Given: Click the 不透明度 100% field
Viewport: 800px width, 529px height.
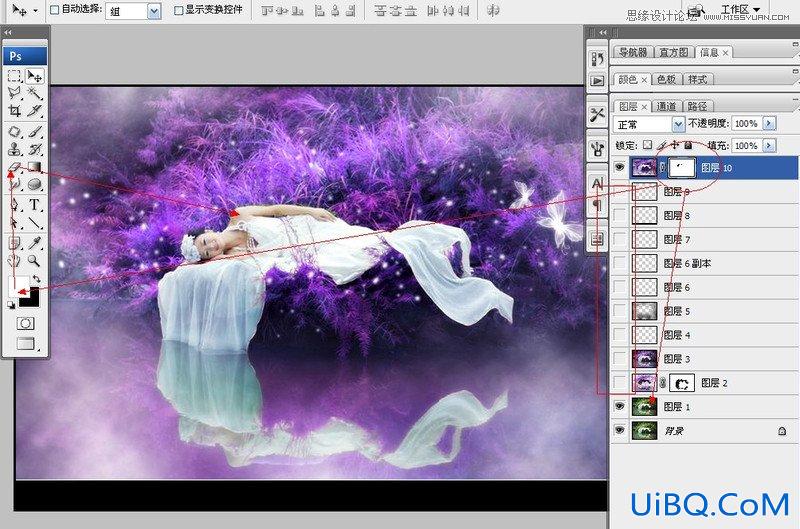Looking at the screenshot, I should 746,123.
